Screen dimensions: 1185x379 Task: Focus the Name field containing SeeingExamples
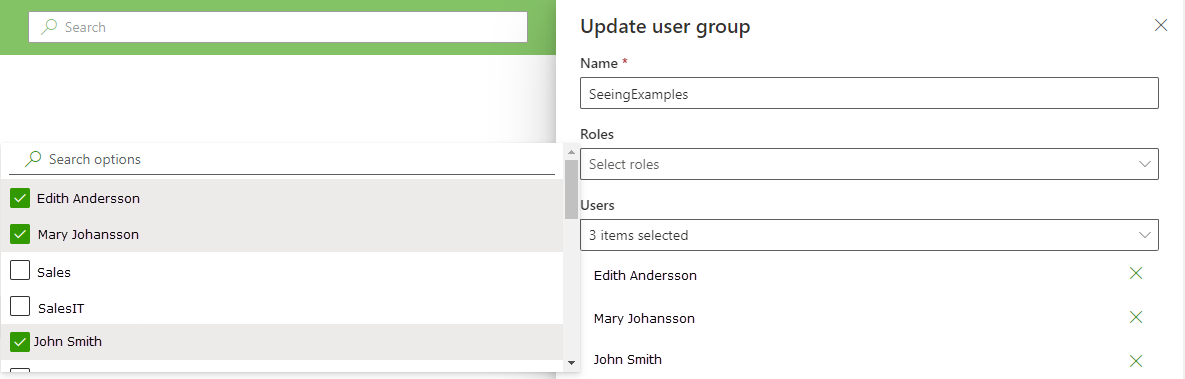[x=869, y=93]
